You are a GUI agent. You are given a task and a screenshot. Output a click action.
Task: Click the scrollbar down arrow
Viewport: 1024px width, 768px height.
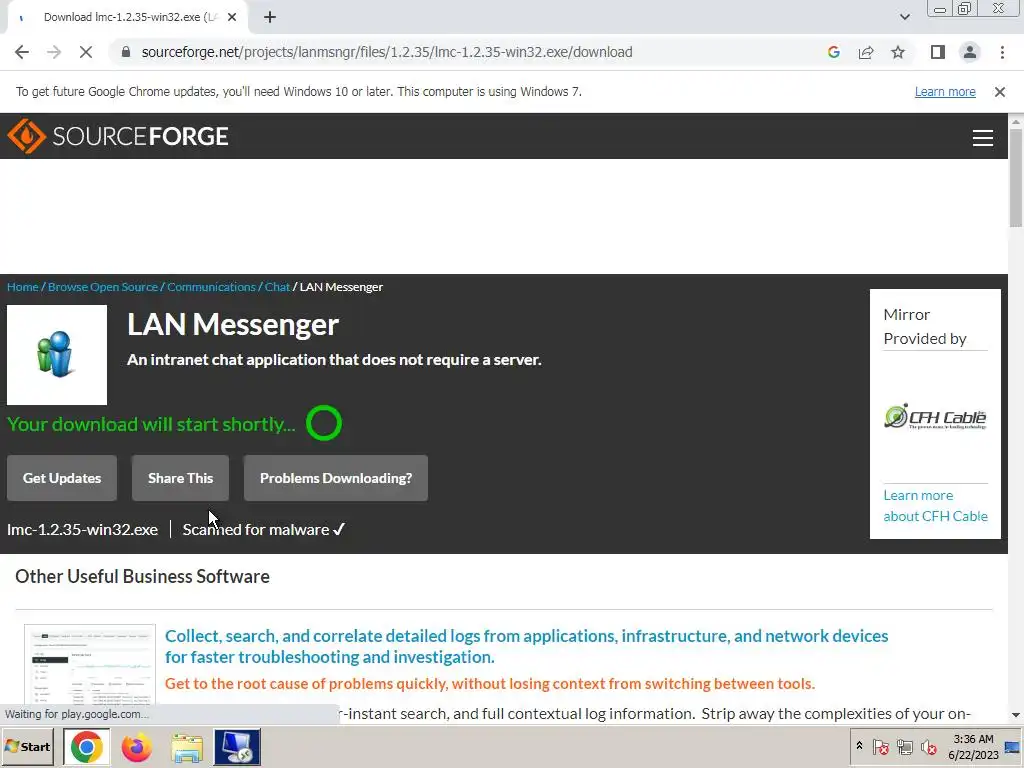click(x=1016, y=716)
